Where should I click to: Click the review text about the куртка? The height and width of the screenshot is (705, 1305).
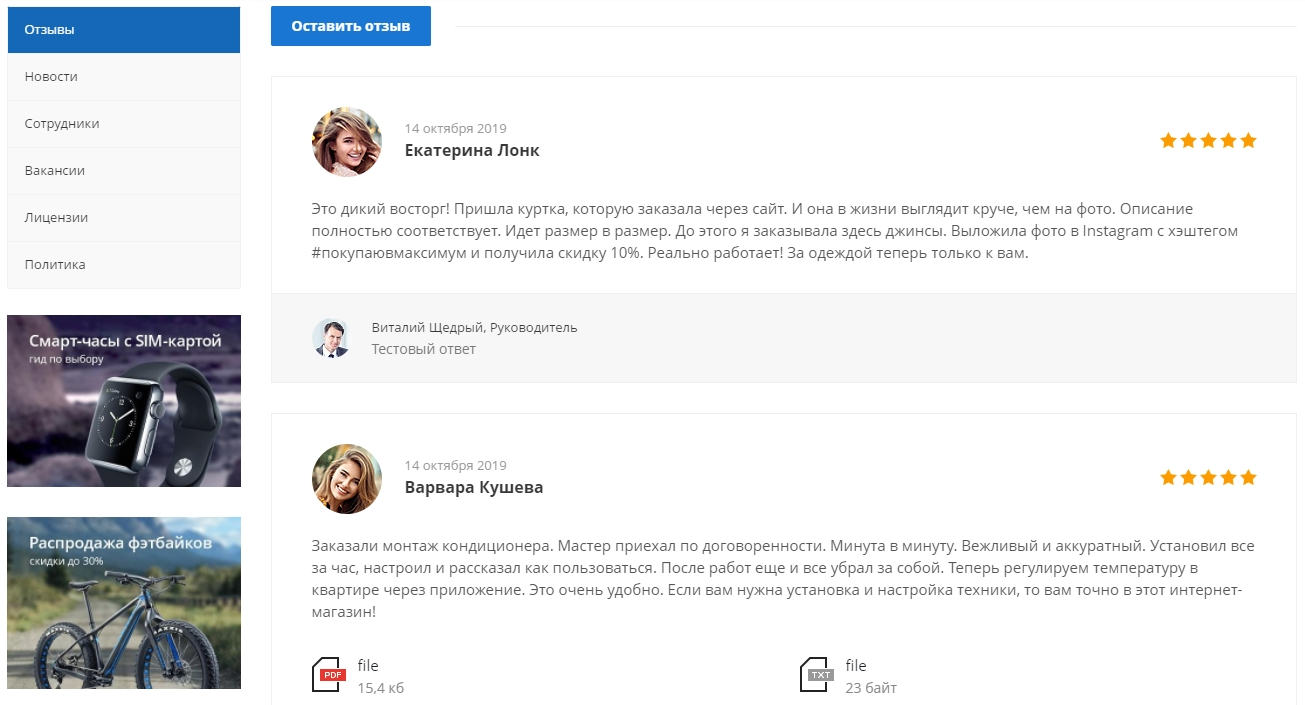(775, 231)
